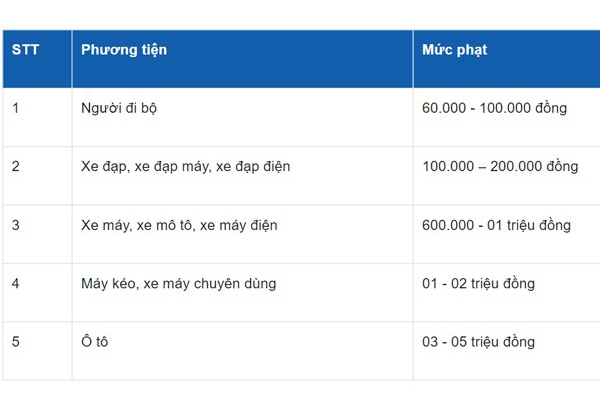Click the words 'xe đạp điện' in row 2
The width and height of the screenshot is (600, 400).
[253, 166]
